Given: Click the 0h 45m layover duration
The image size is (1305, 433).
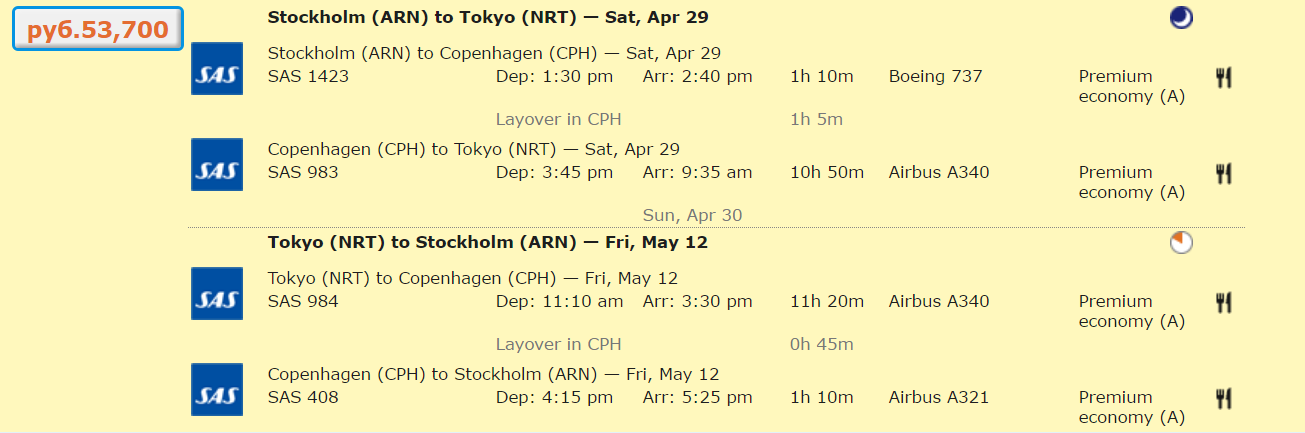Looking at the screenshot, I should pyautogui.click(x=821, y=344).
